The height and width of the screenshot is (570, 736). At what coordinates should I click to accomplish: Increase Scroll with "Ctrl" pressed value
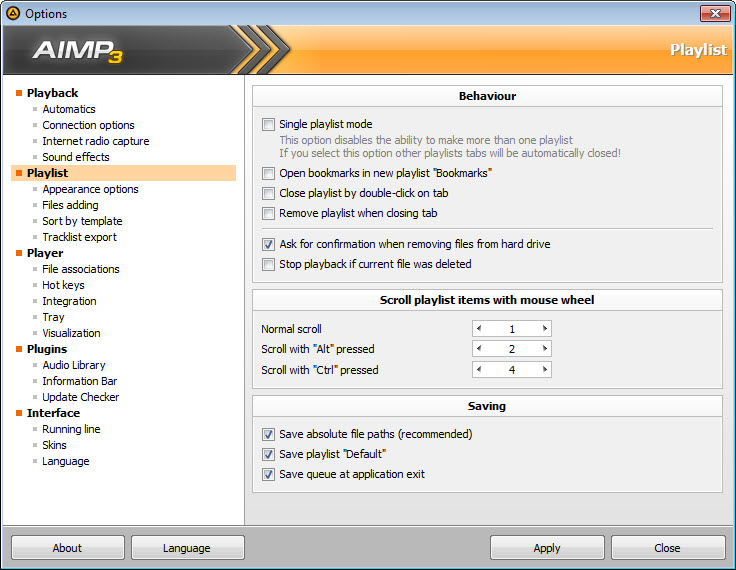(545, 370)
